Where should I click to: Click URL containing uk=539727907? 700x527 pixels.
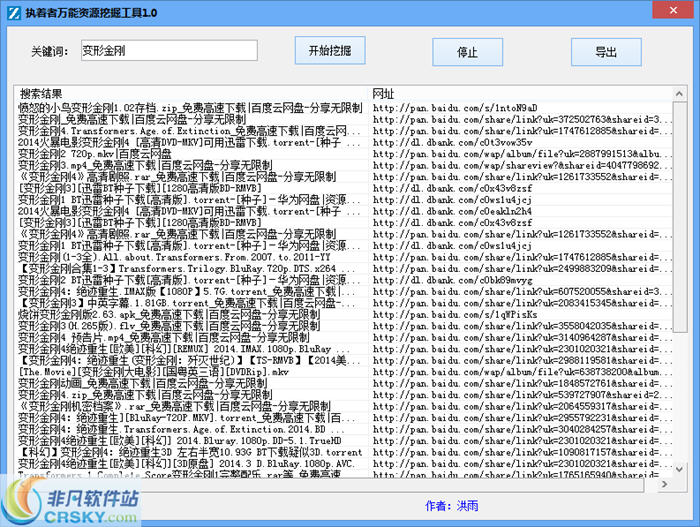tap(522, 395)
